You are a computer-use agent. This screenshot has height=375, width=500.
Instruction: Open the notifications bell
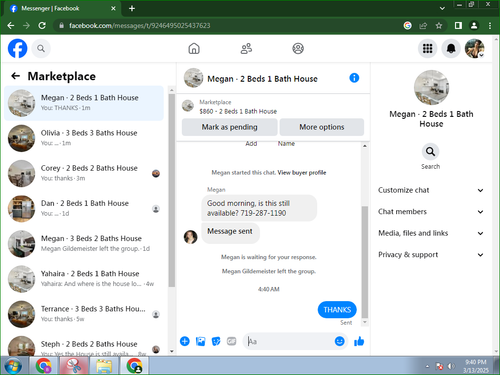[x=451, y=49]
